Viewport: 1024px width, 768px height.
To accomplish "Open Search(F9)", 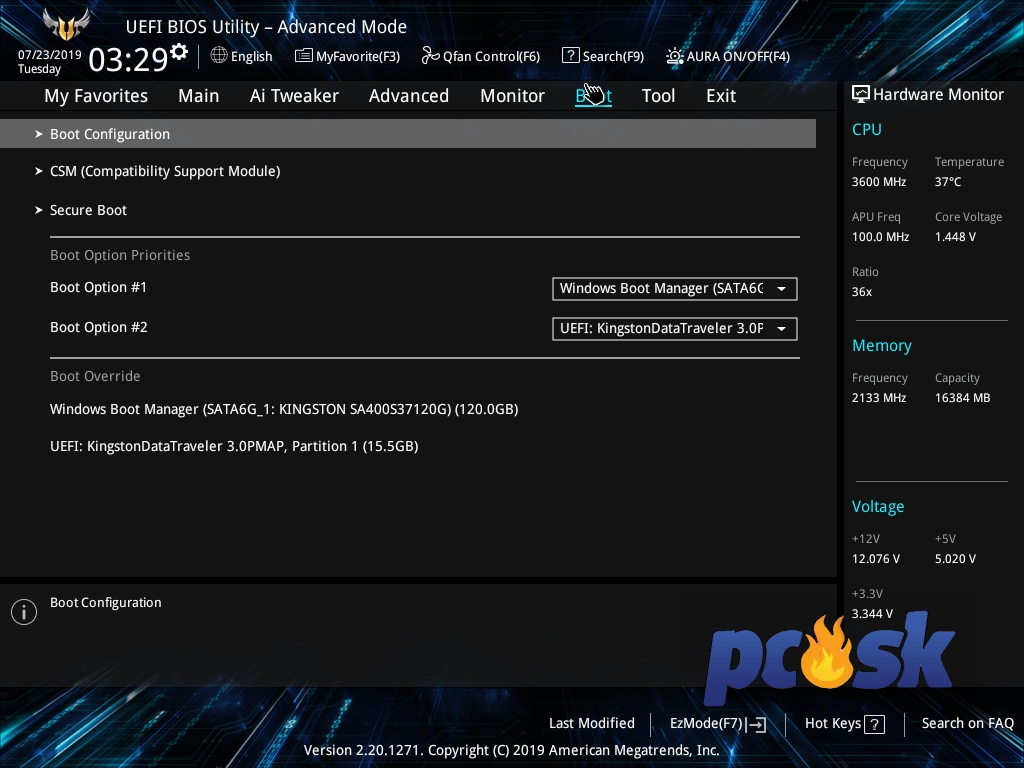I will 613,57.
